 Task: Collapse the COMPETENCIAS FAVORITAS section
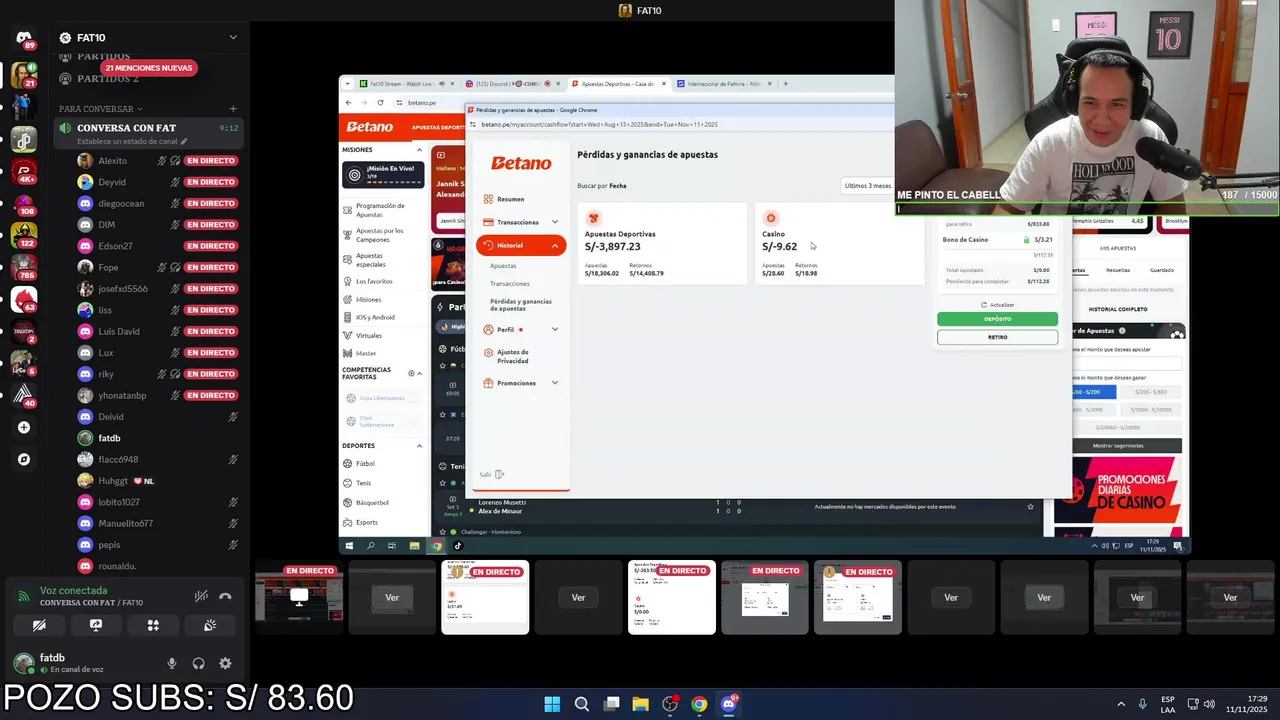tap(419, 373)
